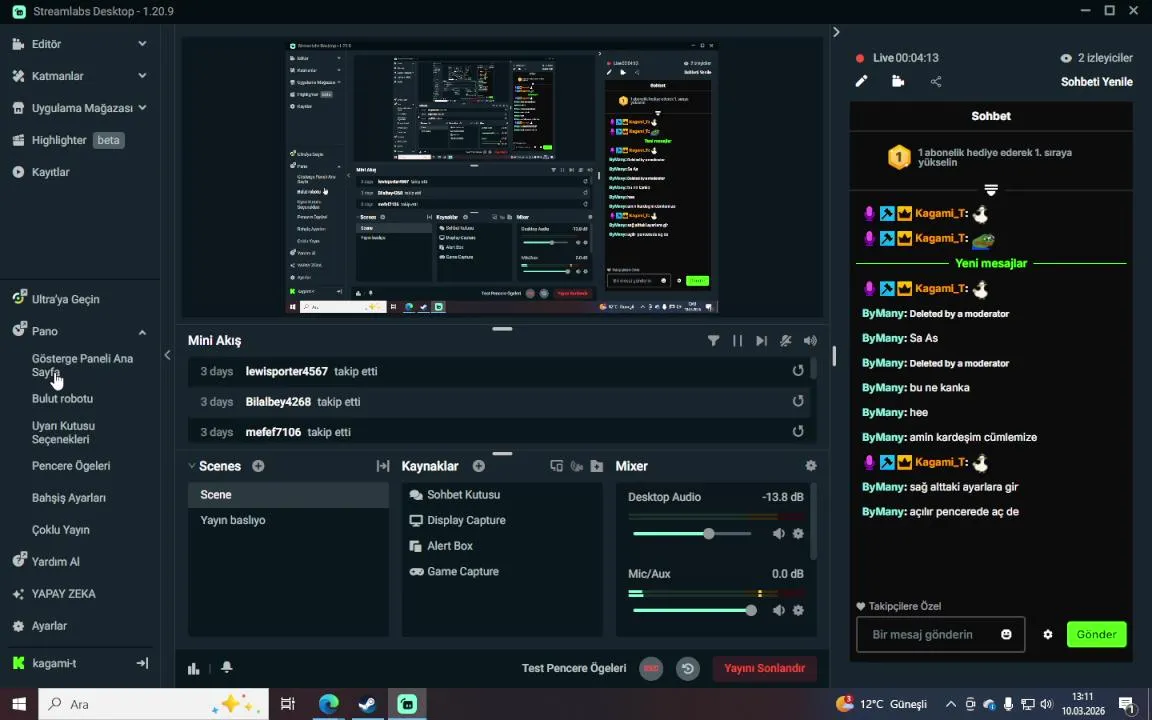Screen dimensions: 1152x720
Task: Adjust the Mic/Aux volume slider
Action: click(x=692, y=610)
